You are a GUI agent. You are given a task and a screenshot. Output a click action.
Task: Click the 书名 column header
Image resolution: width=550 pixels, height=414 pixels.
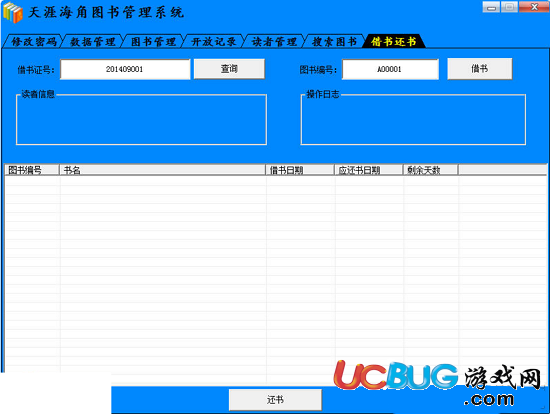coord(162,170)
